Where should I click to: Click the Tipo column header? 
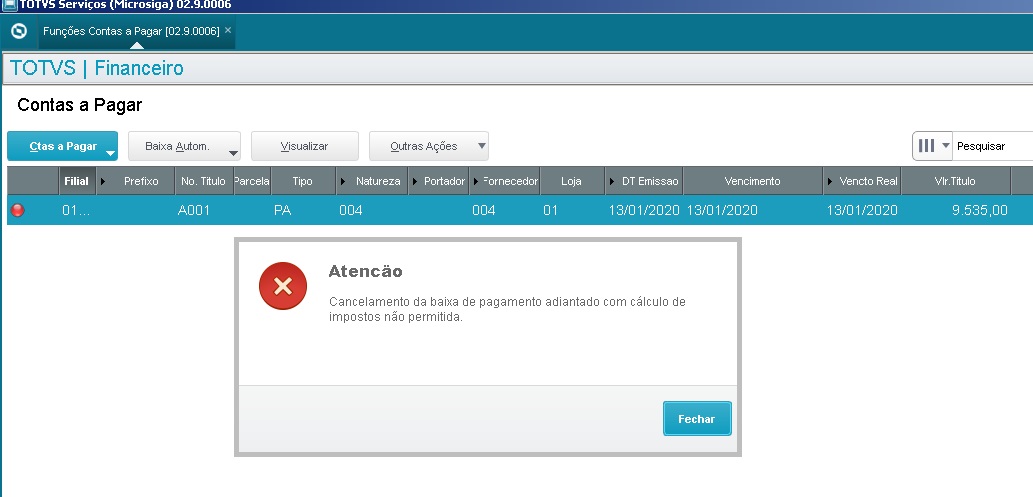(x=302, y=181)
